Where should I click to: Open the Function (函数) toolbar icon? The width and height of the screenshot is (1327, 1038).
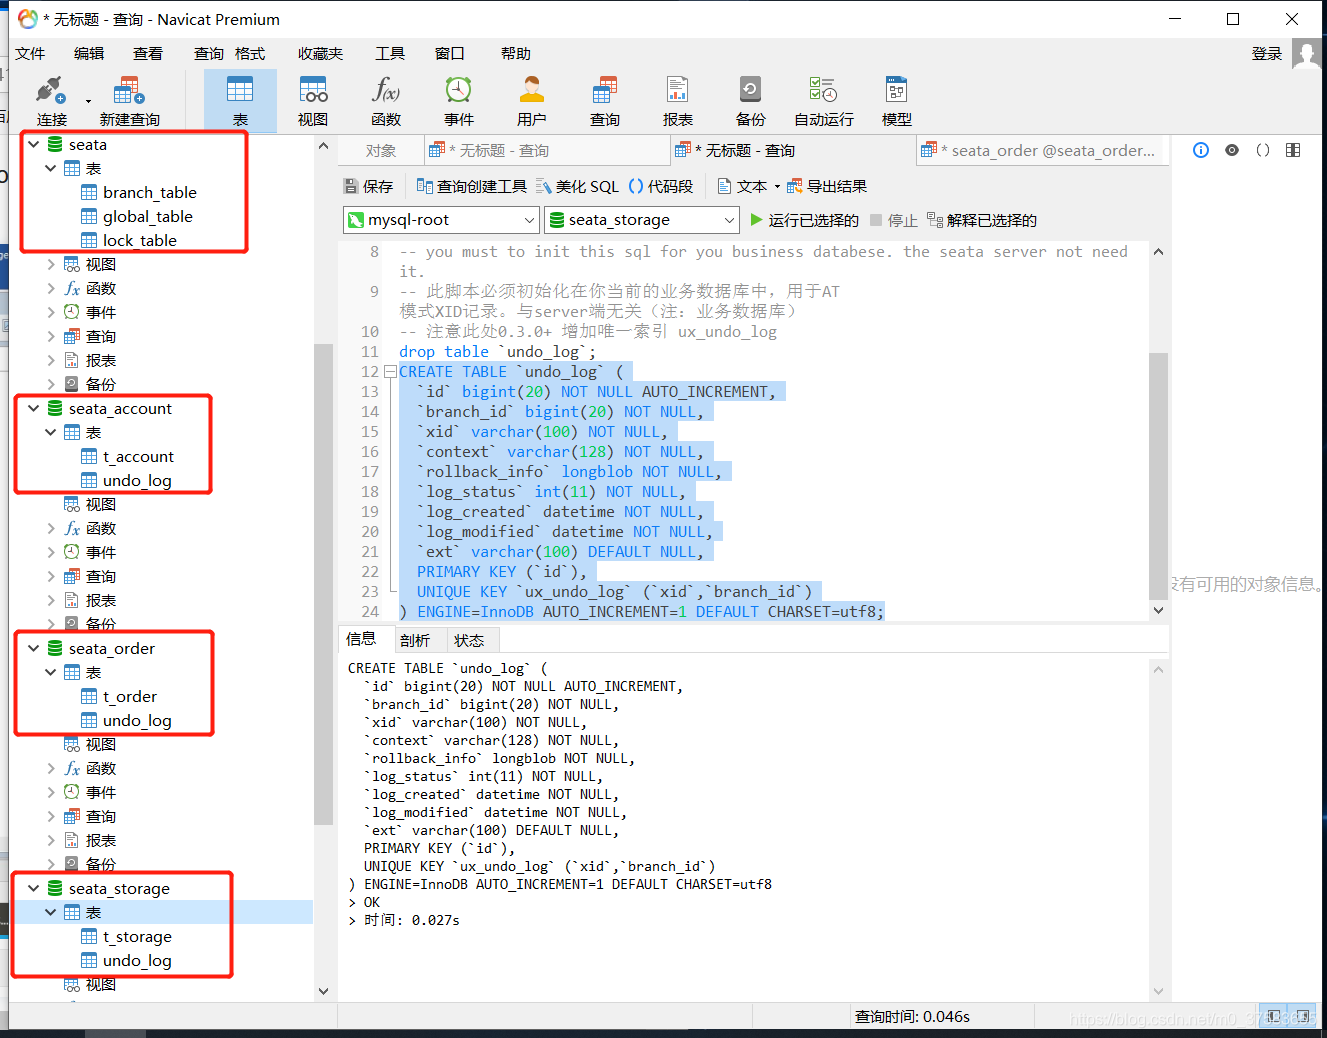coord(386,101)
